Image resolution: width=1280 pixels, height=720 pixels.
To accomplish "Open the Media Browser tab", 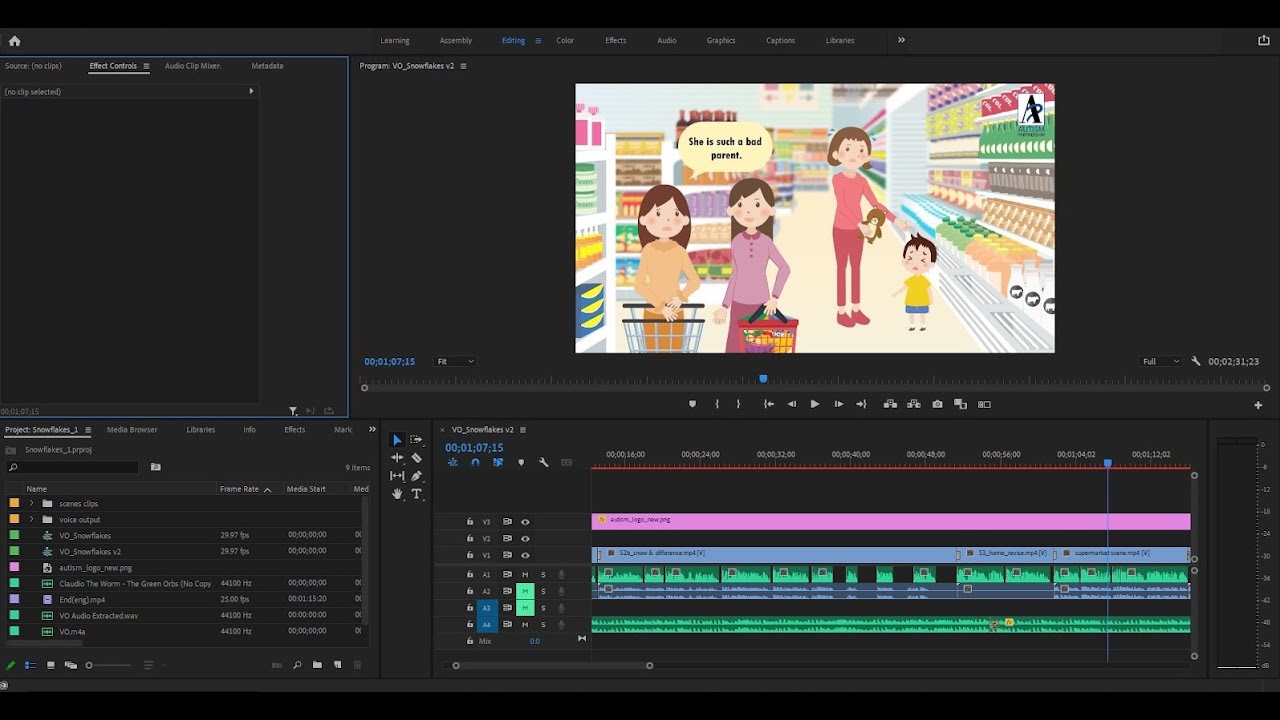I will (132, 430).
